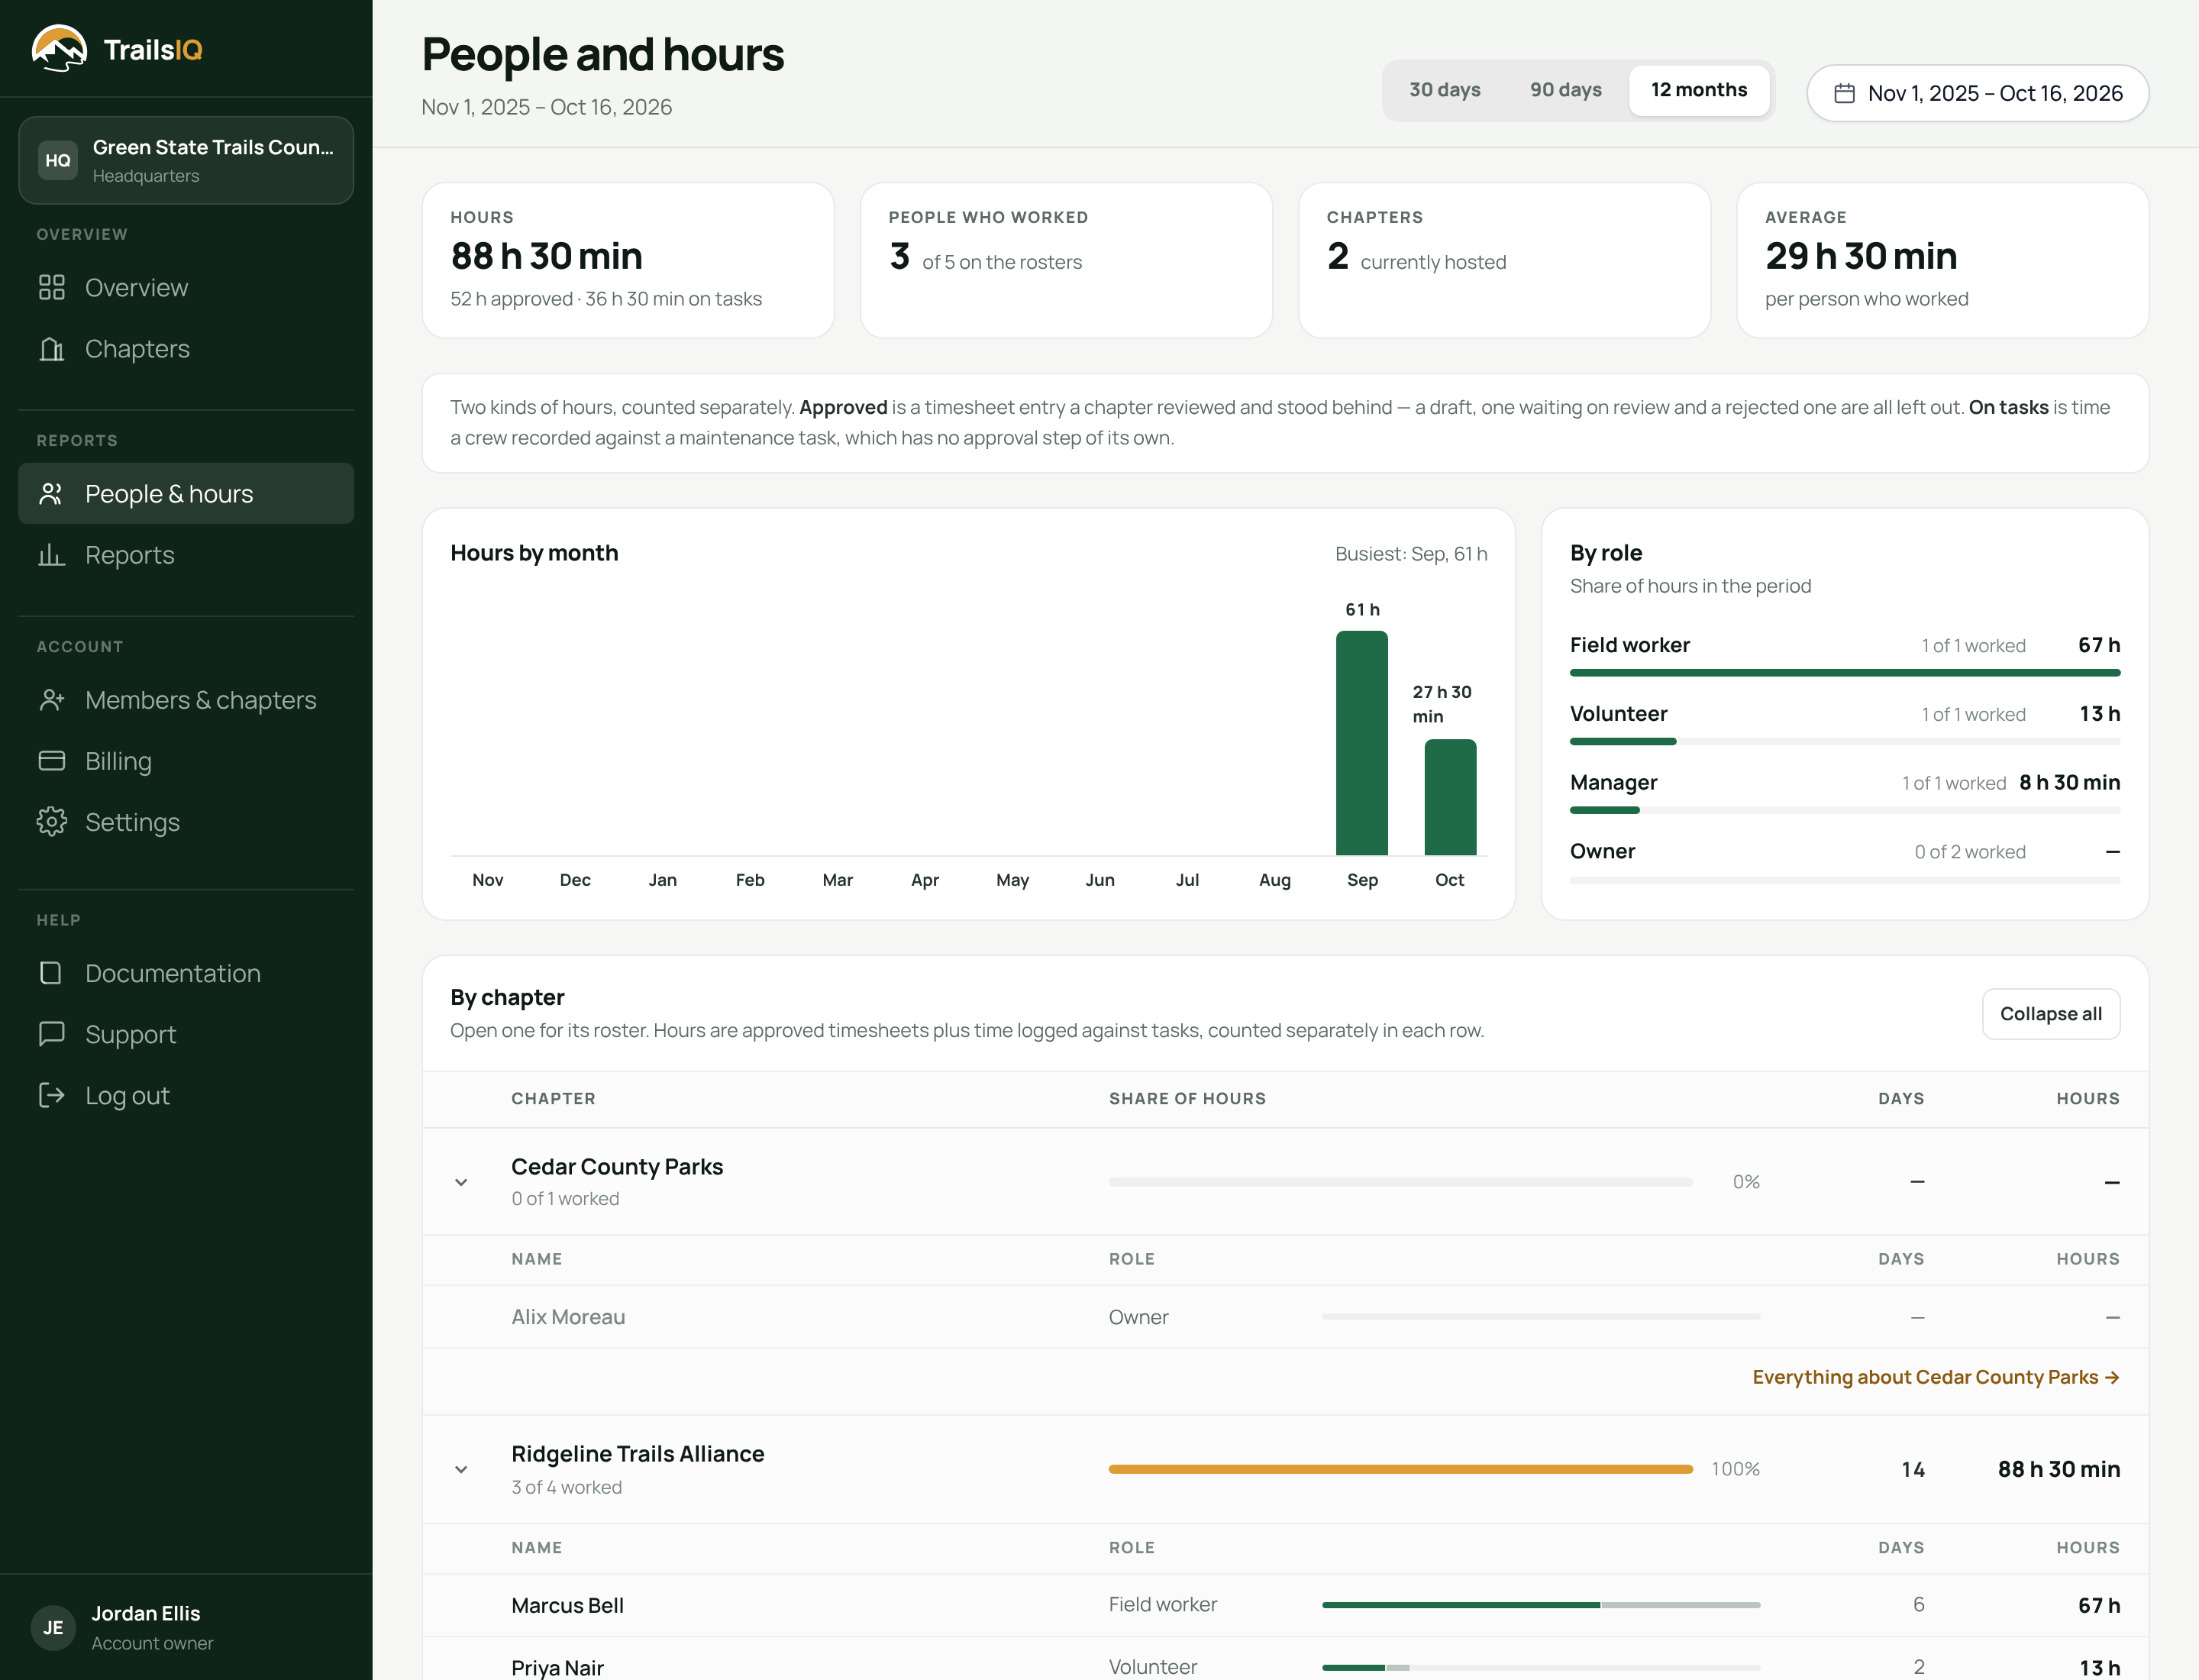Screen dimensions: 2199x1680
Task: Click the Reports bar-chart icon
Action: click(x=52, y=555)
